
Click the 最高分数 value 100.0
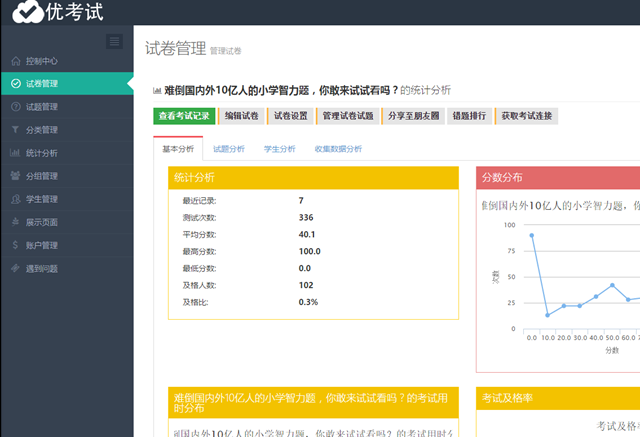(309, 251)
